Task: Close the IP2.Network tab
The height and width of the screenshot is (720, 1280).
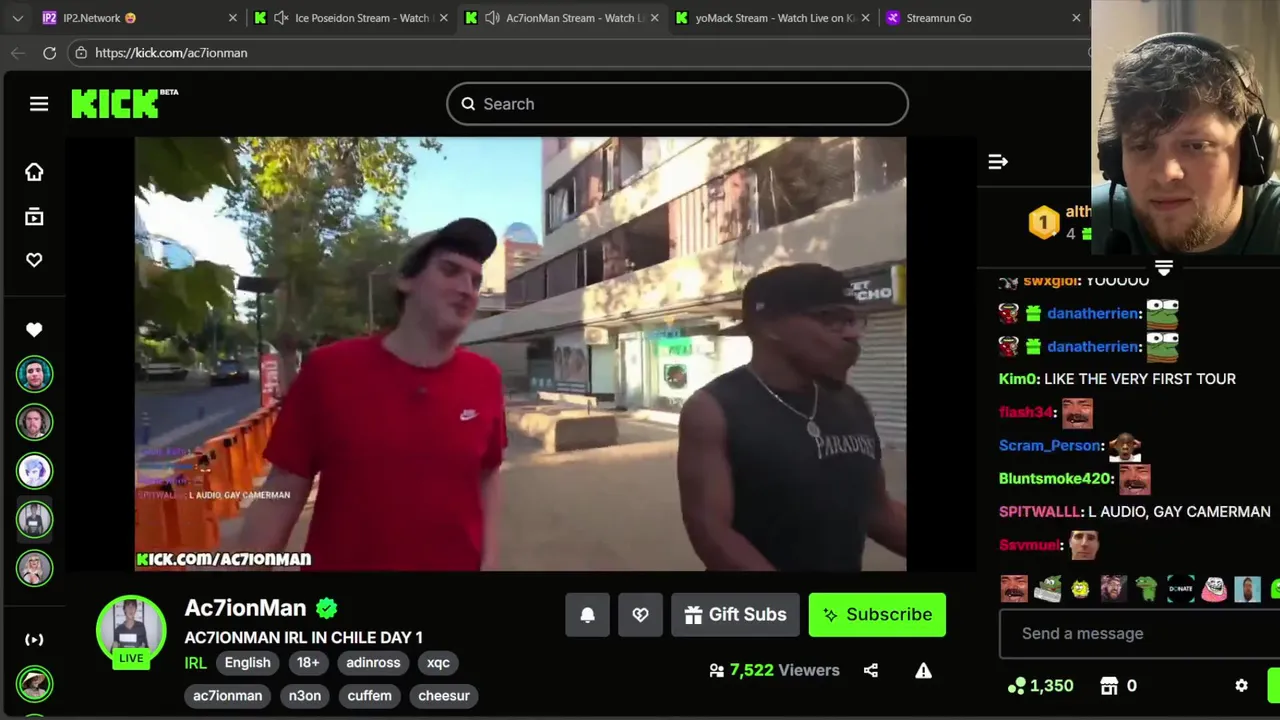Action: [232, 18]
